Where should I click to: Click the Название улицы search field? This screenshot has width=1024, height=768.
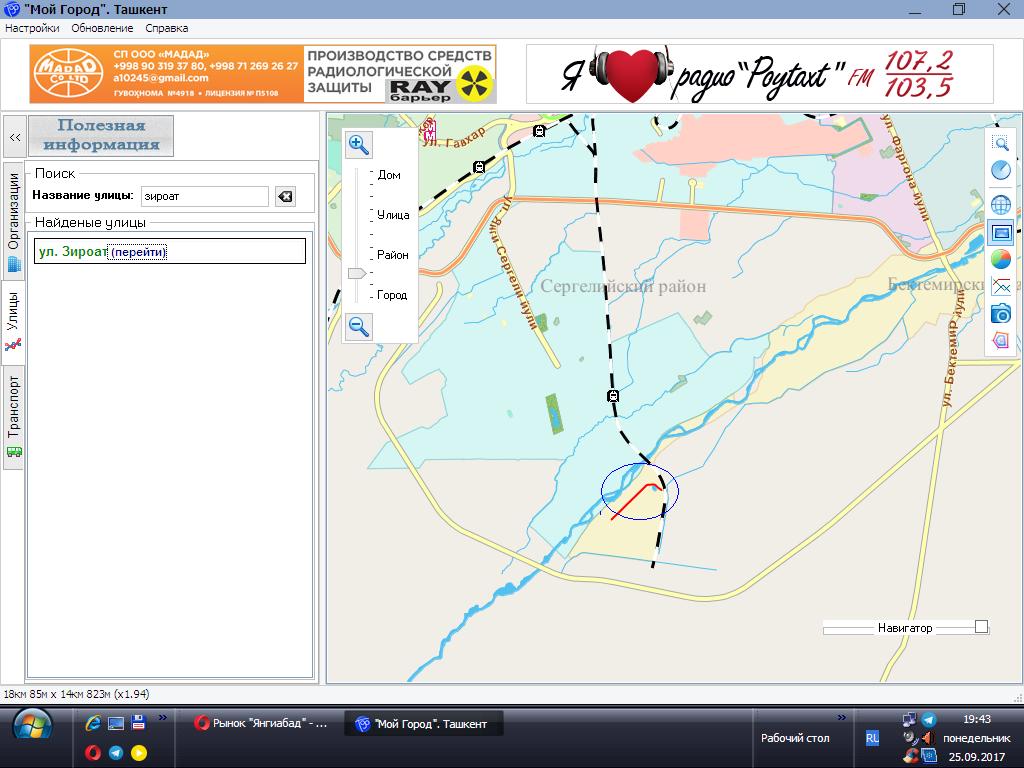coord(204,197)
